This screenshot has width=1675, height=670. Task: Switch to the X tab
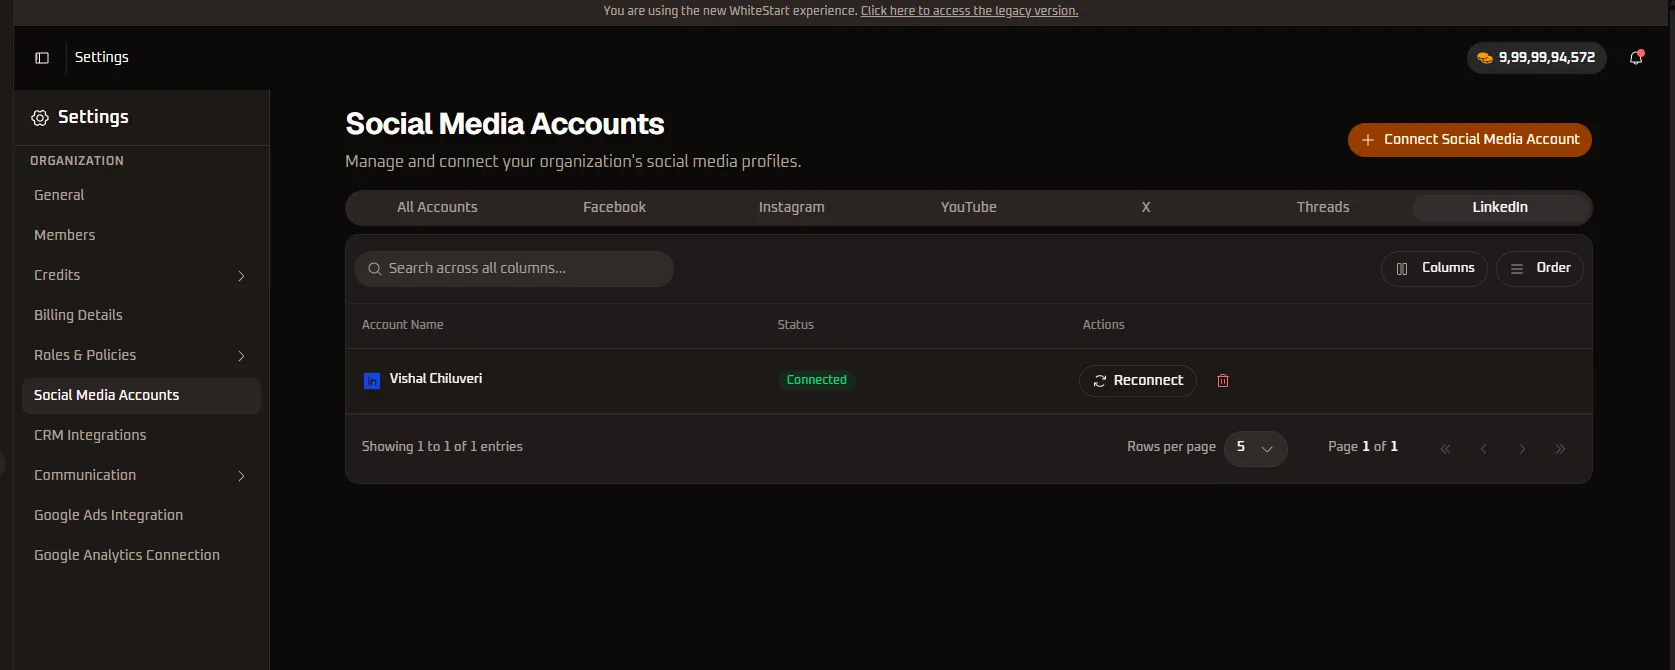tap(1146, 207)
